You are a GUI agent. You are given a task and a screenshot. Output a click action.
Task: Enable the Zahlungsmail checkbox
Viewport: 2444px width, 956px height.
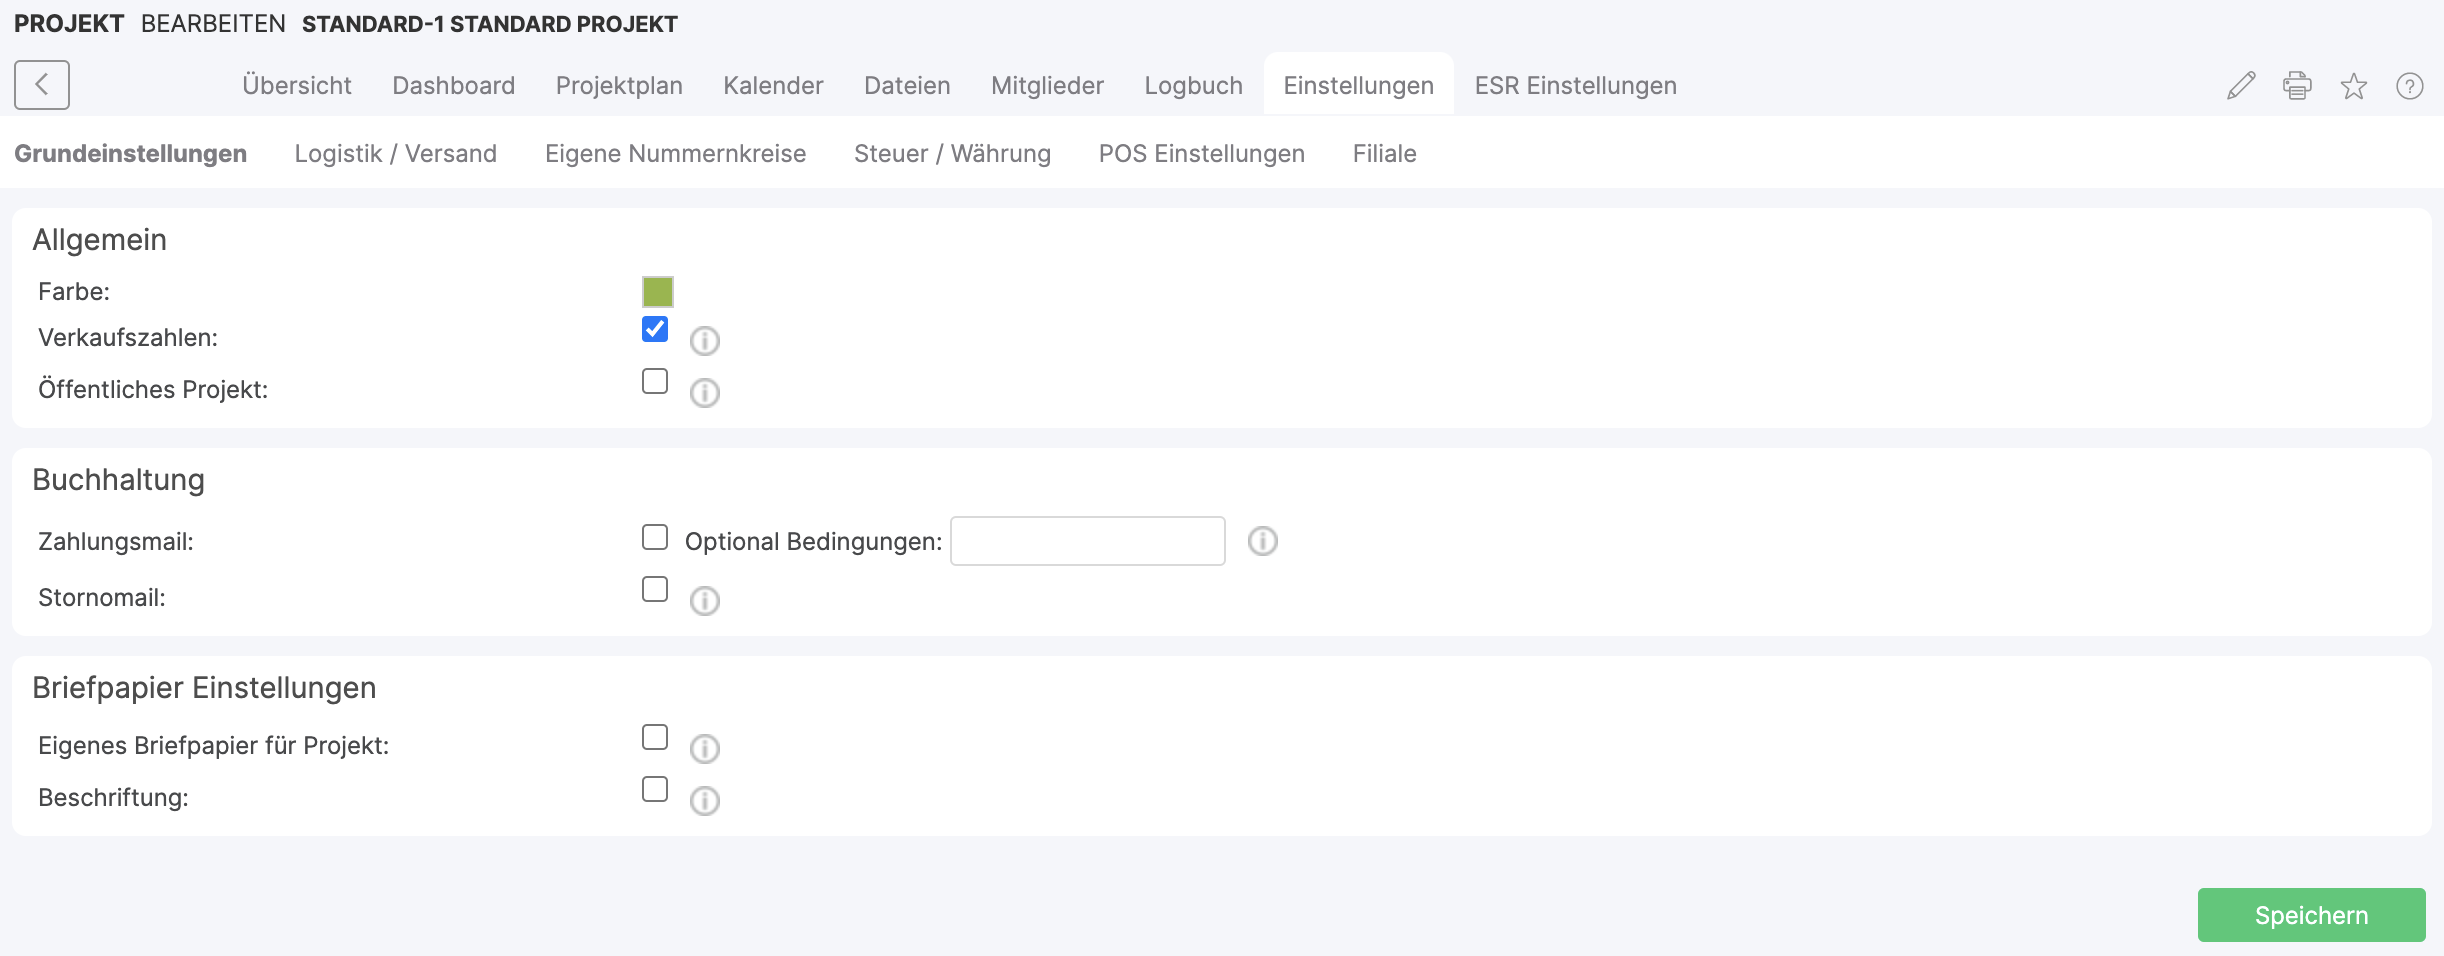pyautogui.click(x=655, y=537)
